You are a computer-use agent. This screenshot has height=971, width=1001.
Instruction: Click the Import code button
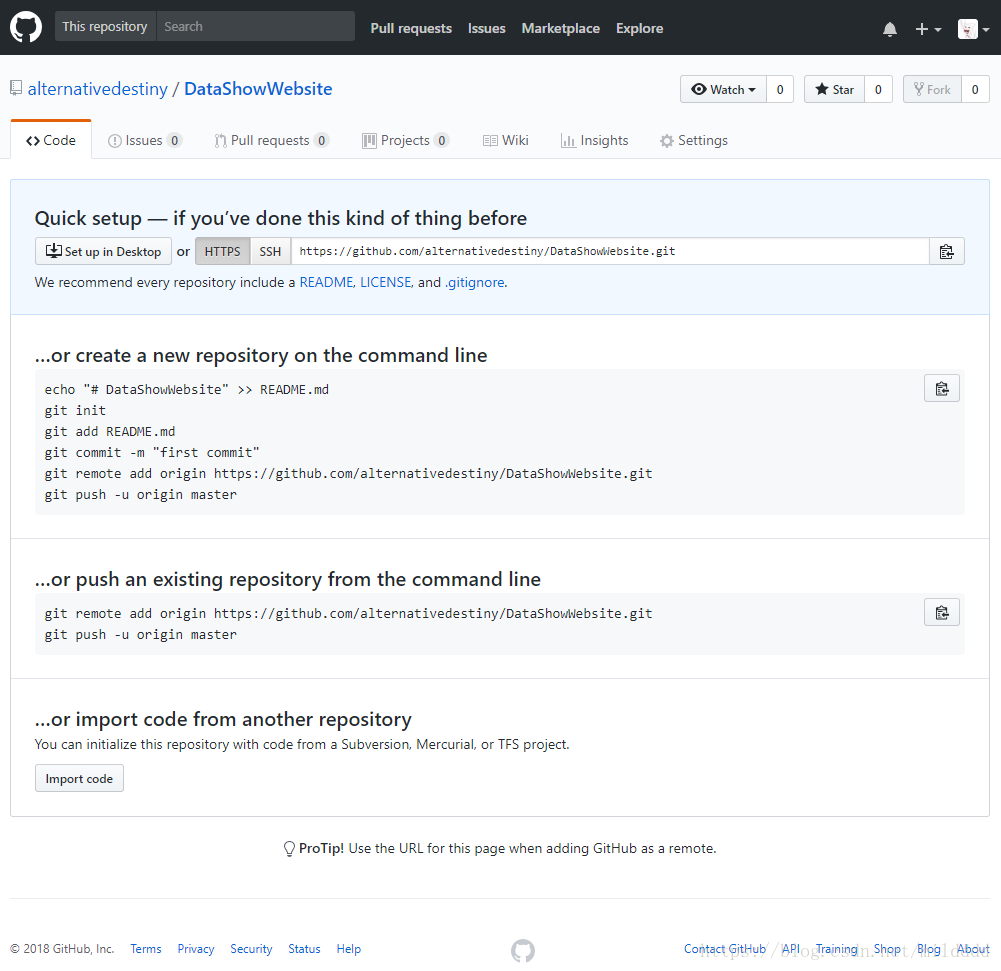pos(79,778)
